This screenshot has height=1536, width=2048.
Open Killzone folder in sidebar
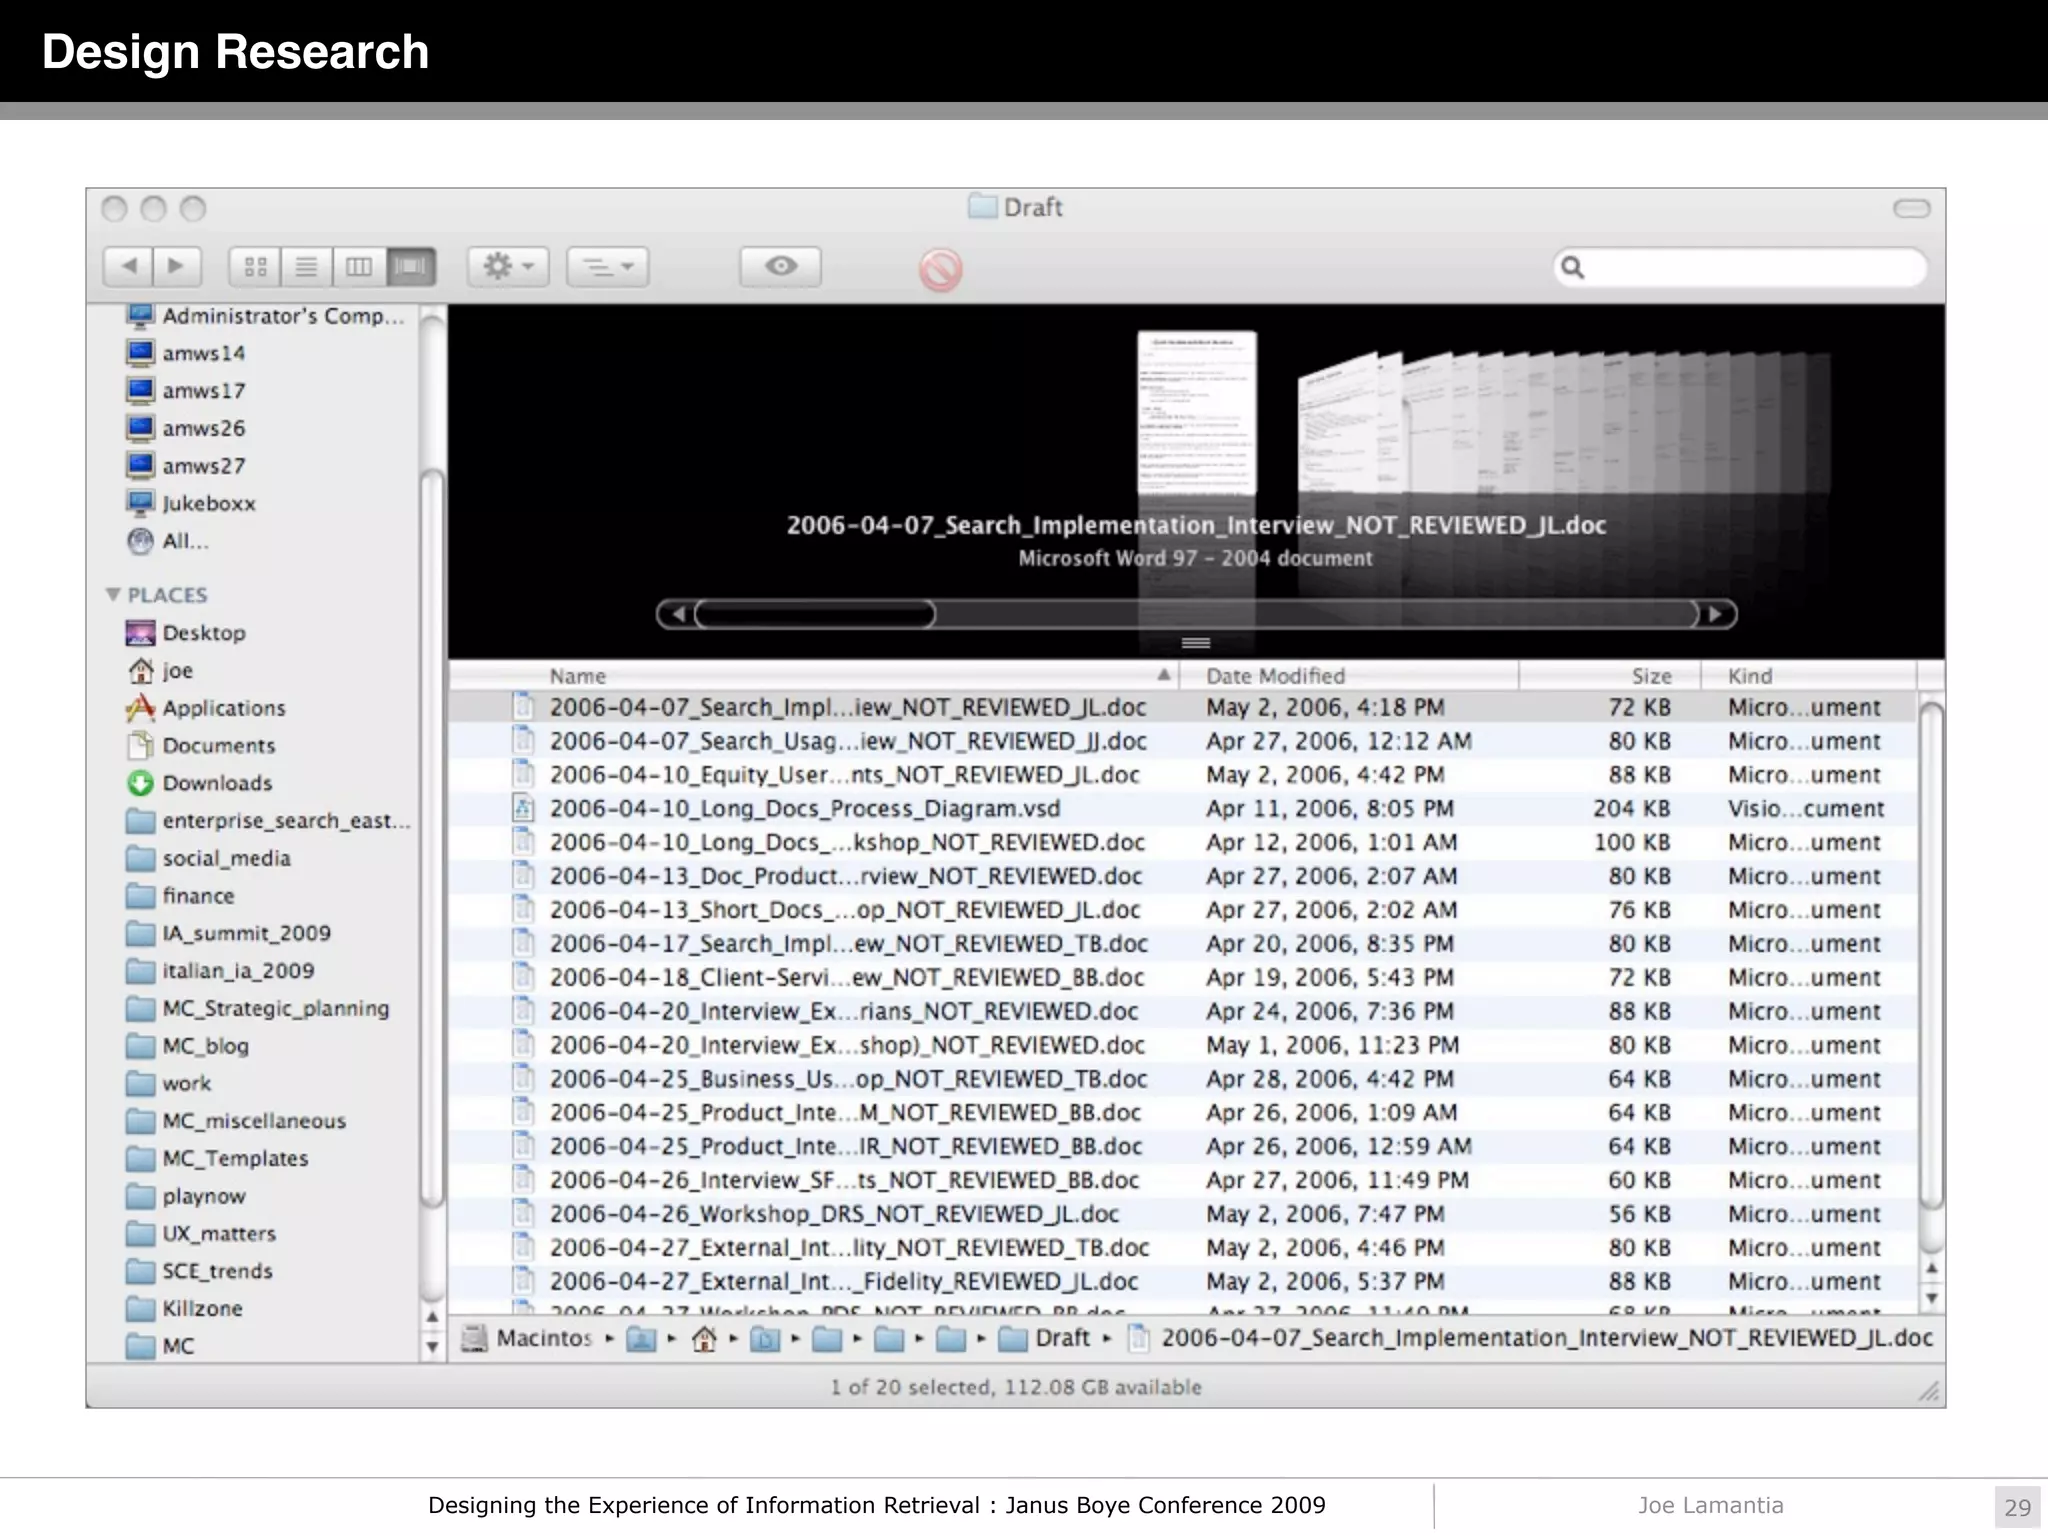[x=185, y=1309]
